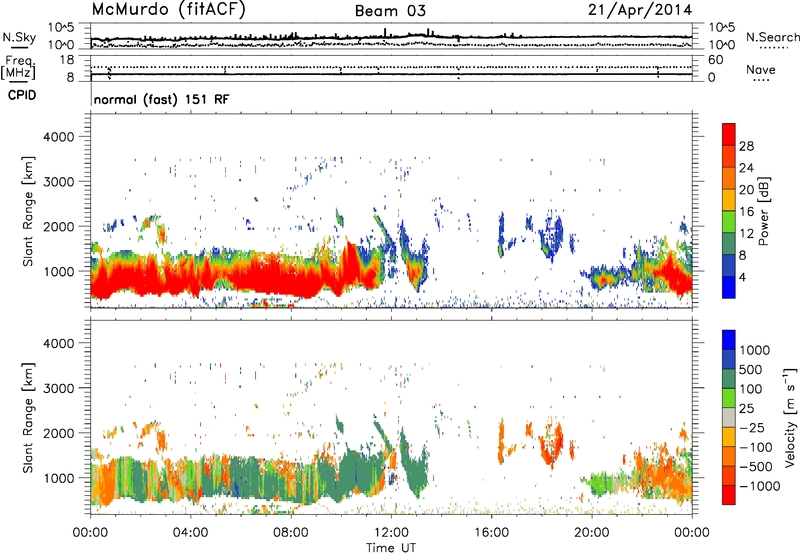Click the '3000' tick on the velocity panel
Image resolution: width=800 pixels, height=554 pixels.
[x=59, y=388]
